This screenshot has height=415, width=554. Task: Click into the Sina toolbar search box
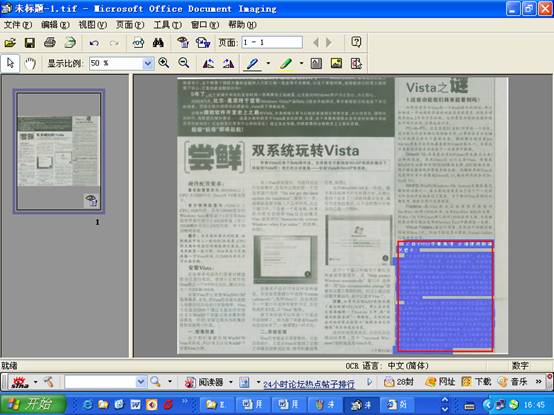[100, 382]
